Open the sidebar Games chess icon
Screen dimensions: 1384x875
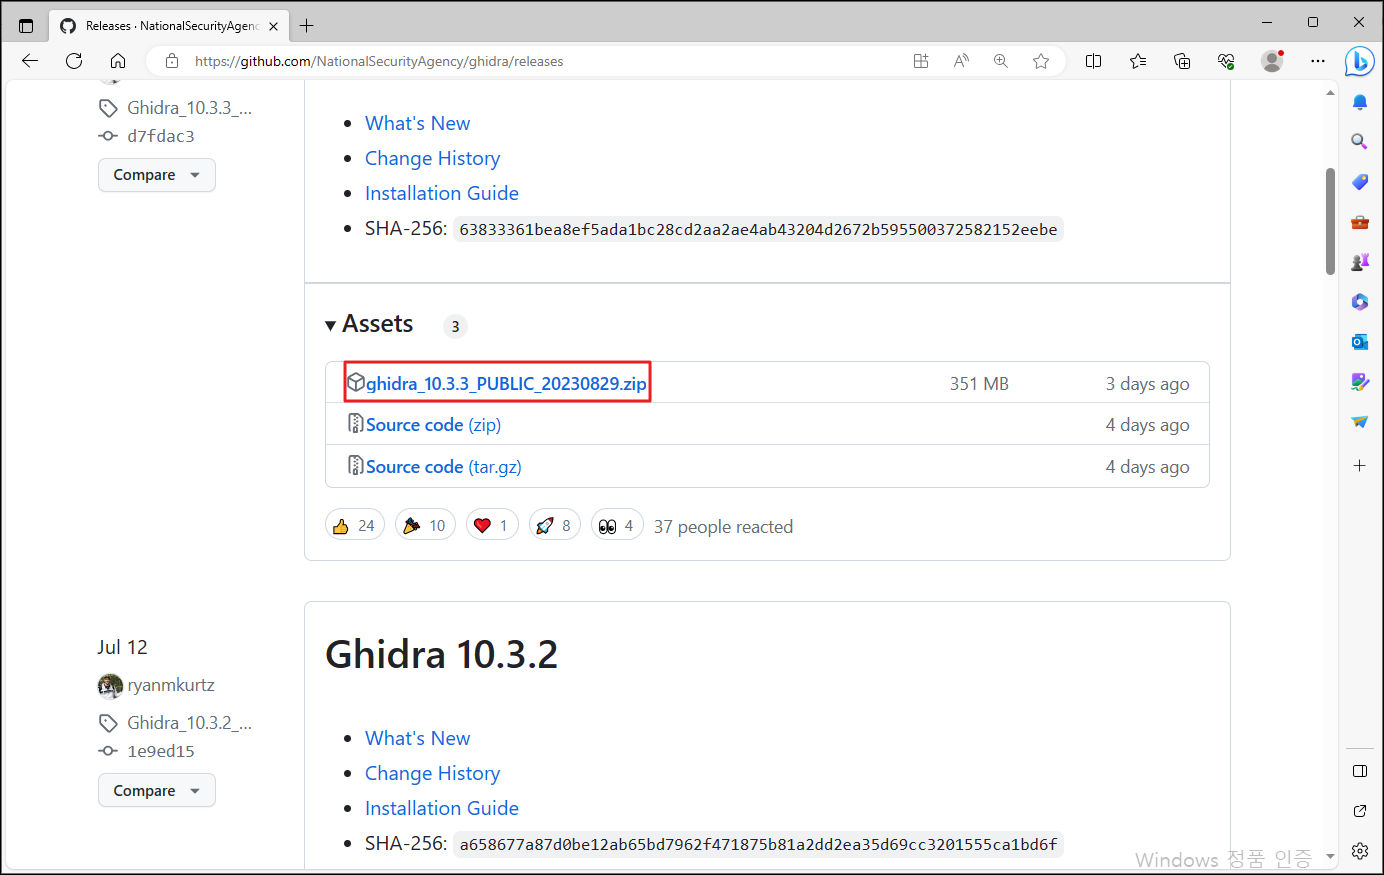click(1360, 262)
